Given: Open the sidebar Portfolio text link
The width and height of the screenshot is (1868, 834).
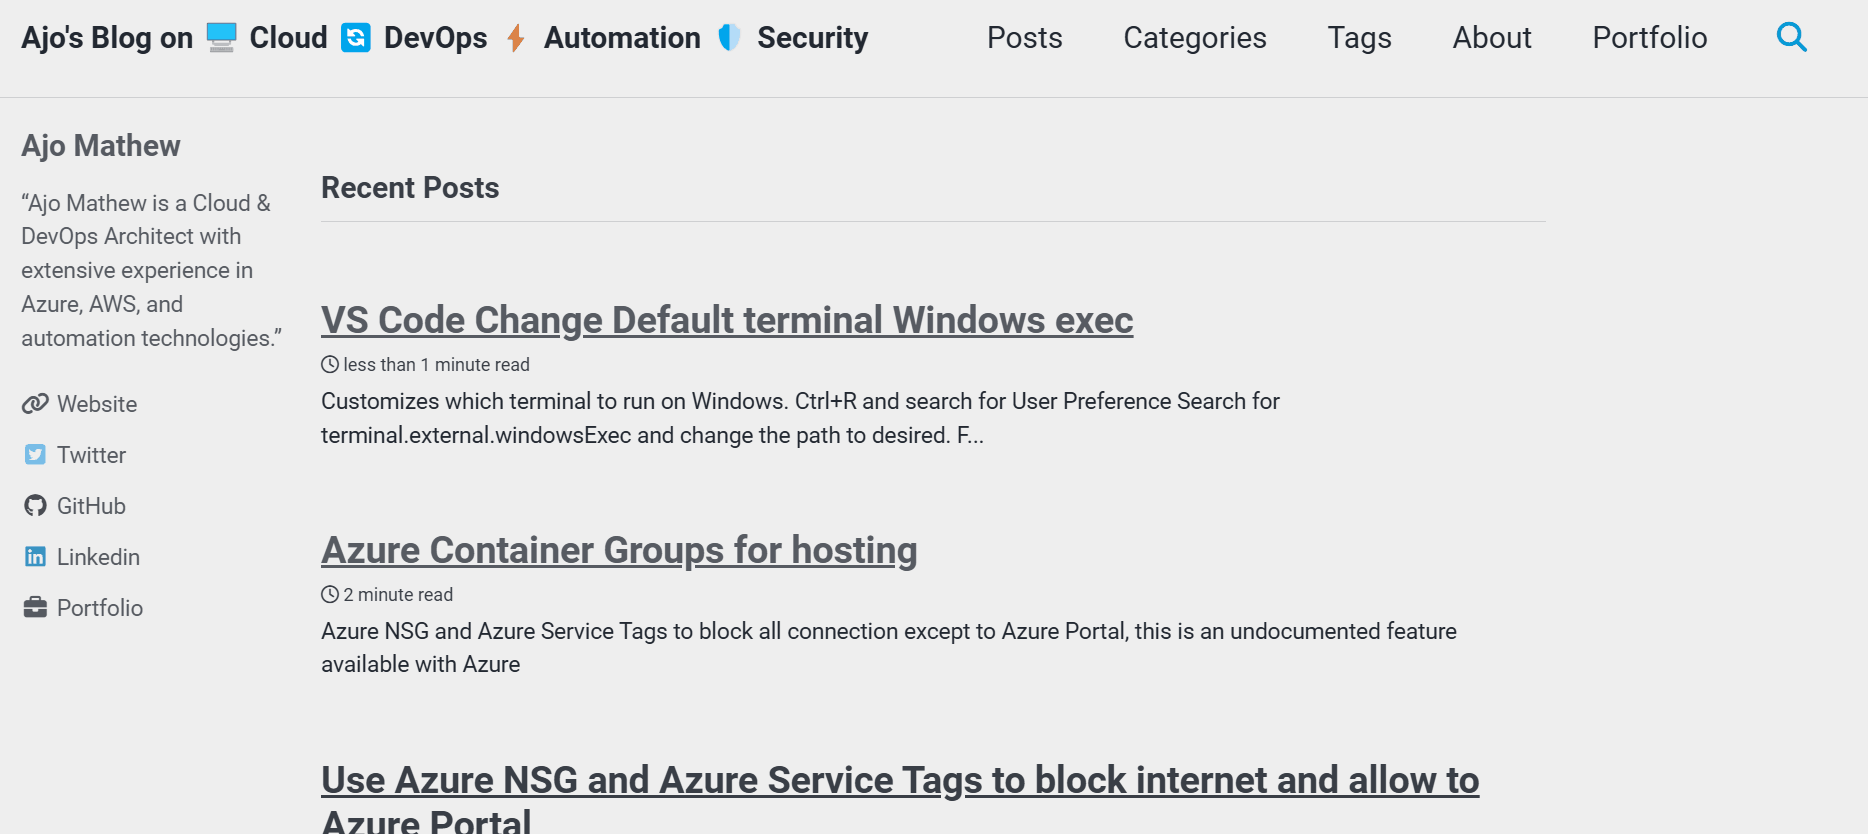Looking at the screenshot, I should [100, 608].
